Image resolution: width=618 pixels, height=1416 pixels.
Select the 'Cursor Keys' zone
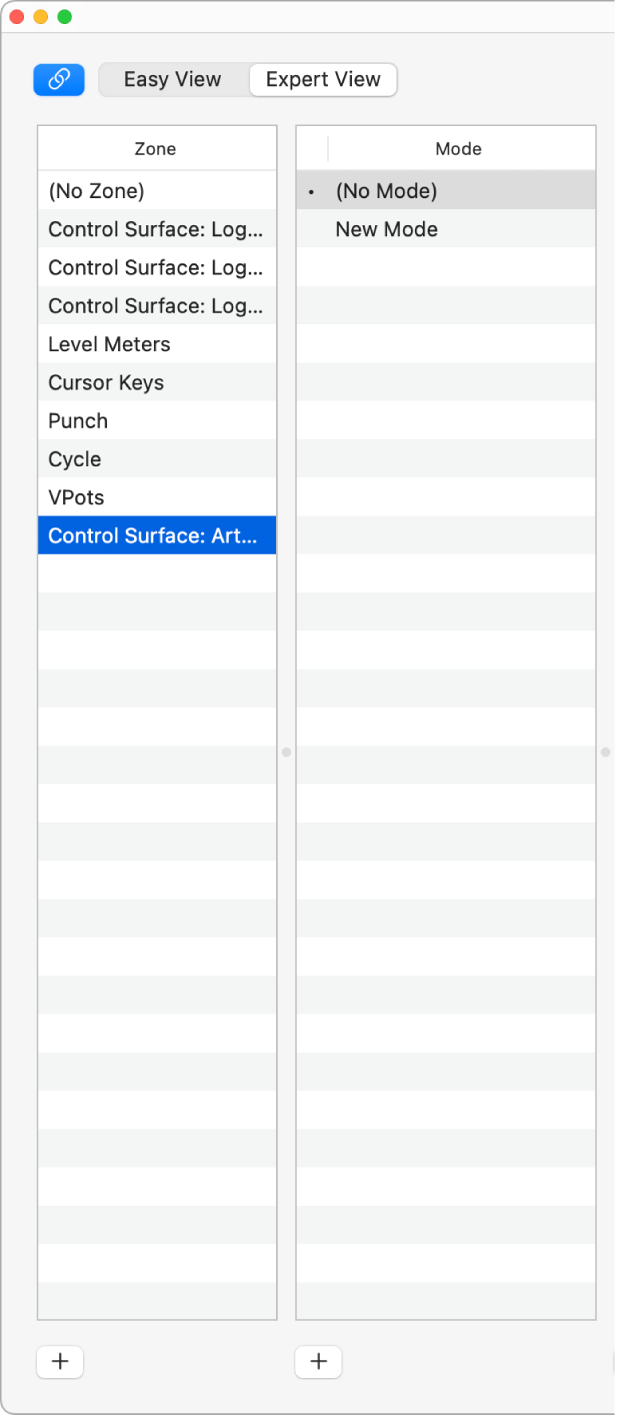coord(106,382)
